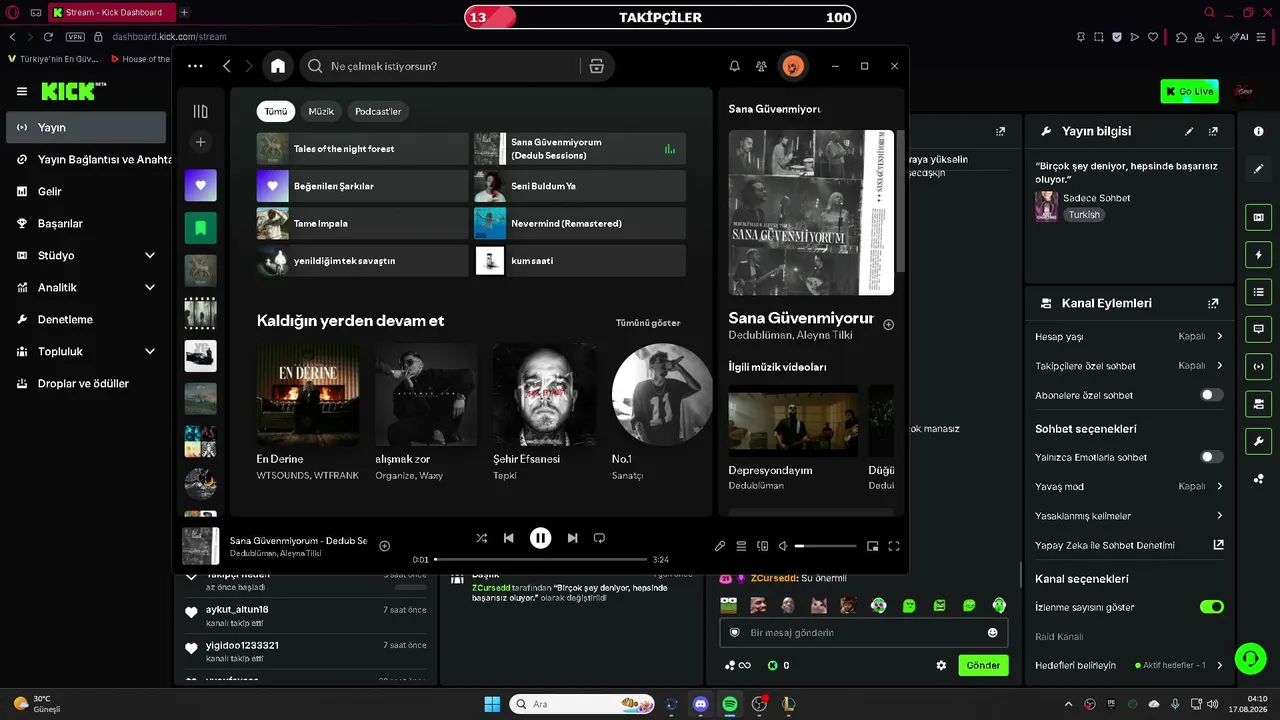Pop out the Kanal Eylemleri panel

pyautogui.click(x=1213, y=303)
